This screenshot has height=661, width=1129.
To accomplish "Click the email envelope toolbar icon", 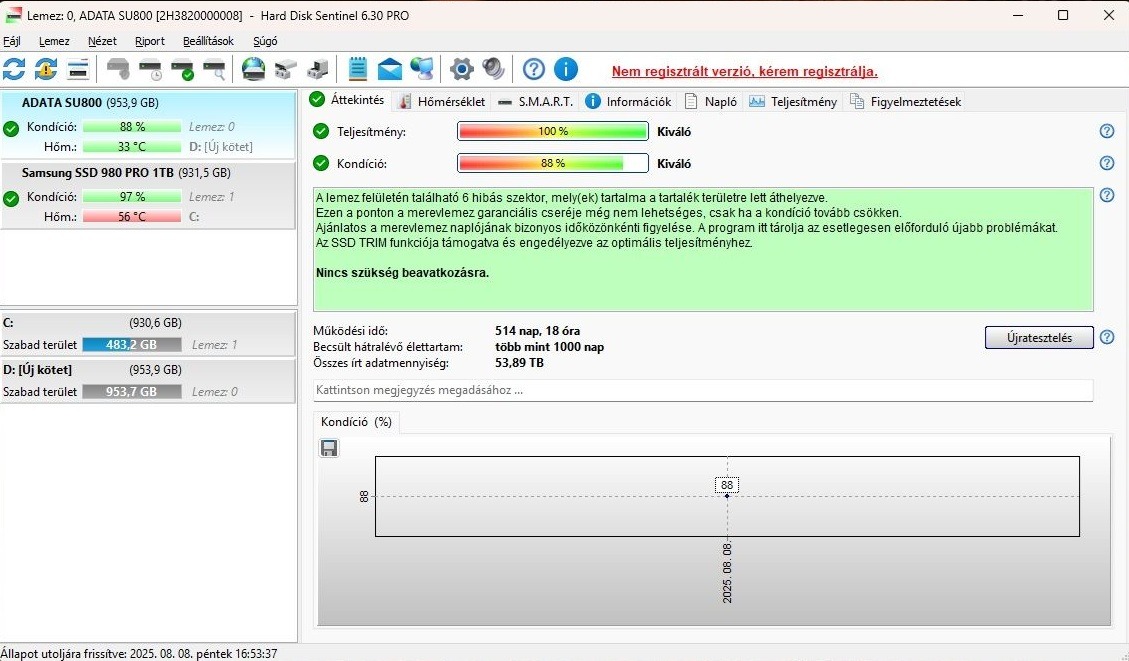I will (x=390, y=69).
